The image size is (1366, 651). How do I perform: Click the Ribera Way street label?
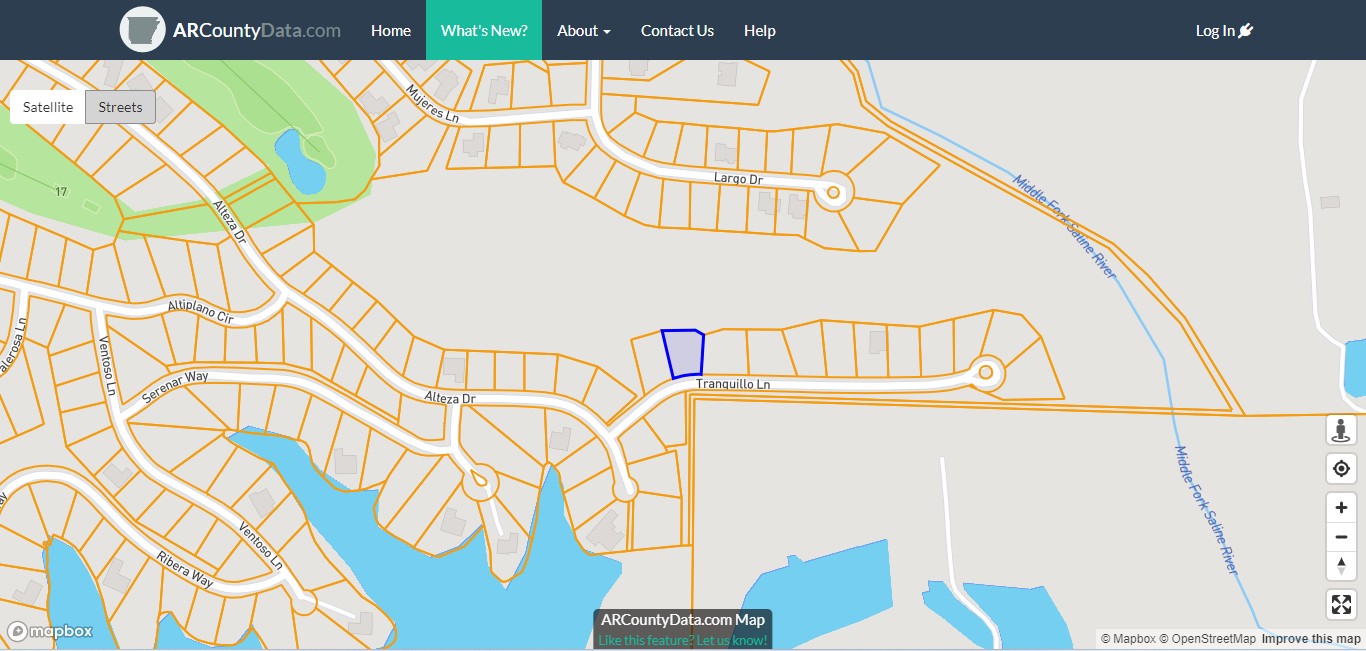coord(185,570)
